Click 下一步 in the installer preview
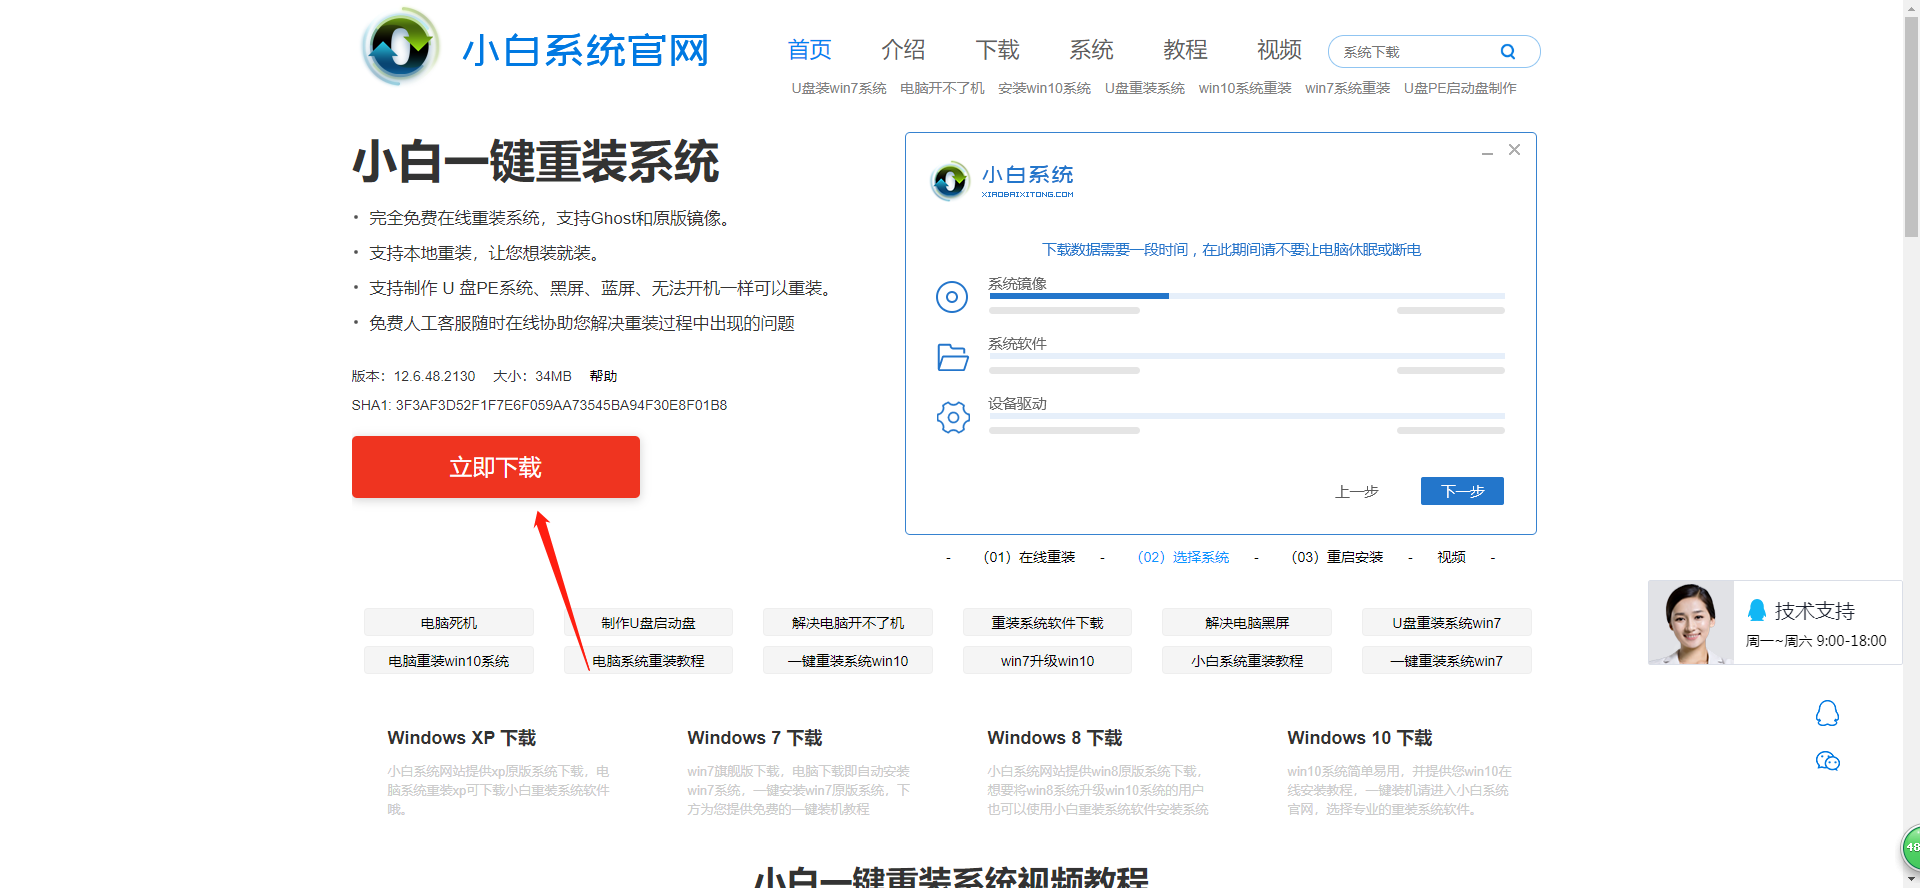This screenshot has height=888, width=1920. pyautogui.click(x=1462, y=491)
